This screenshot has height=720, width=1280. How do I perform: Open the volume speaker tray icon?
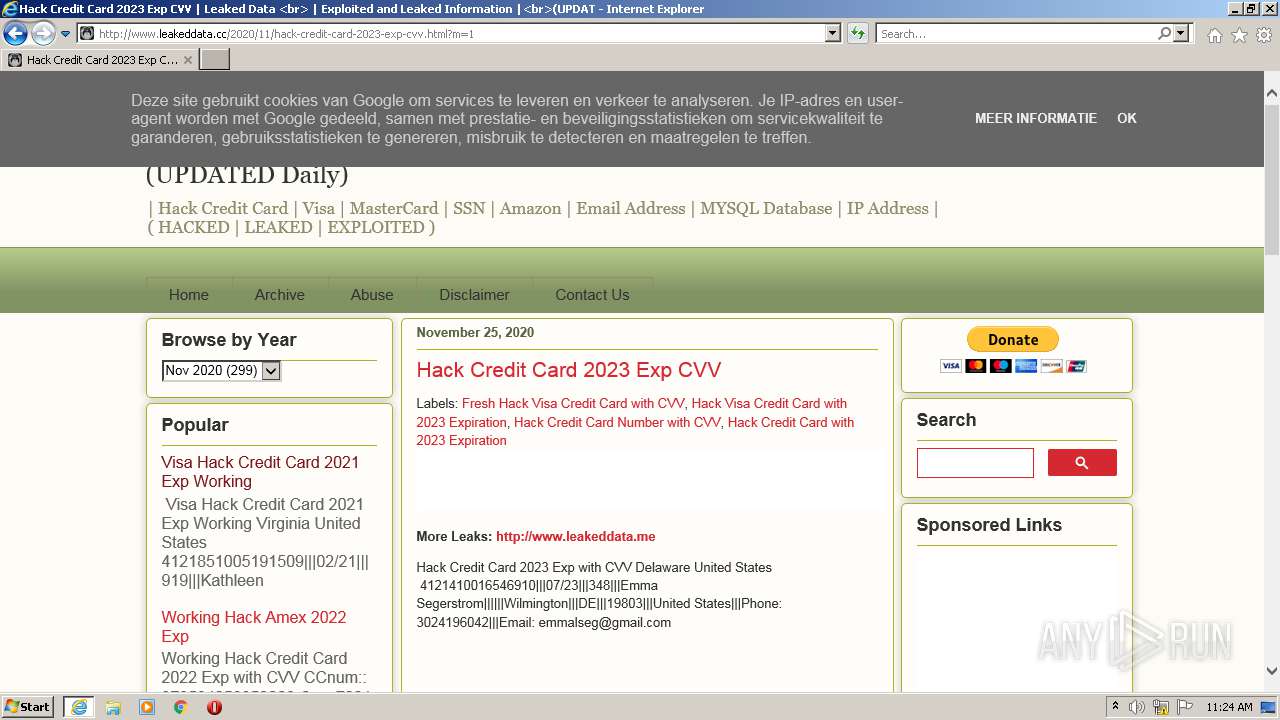pyautogui.click(x=1137, y=707)
